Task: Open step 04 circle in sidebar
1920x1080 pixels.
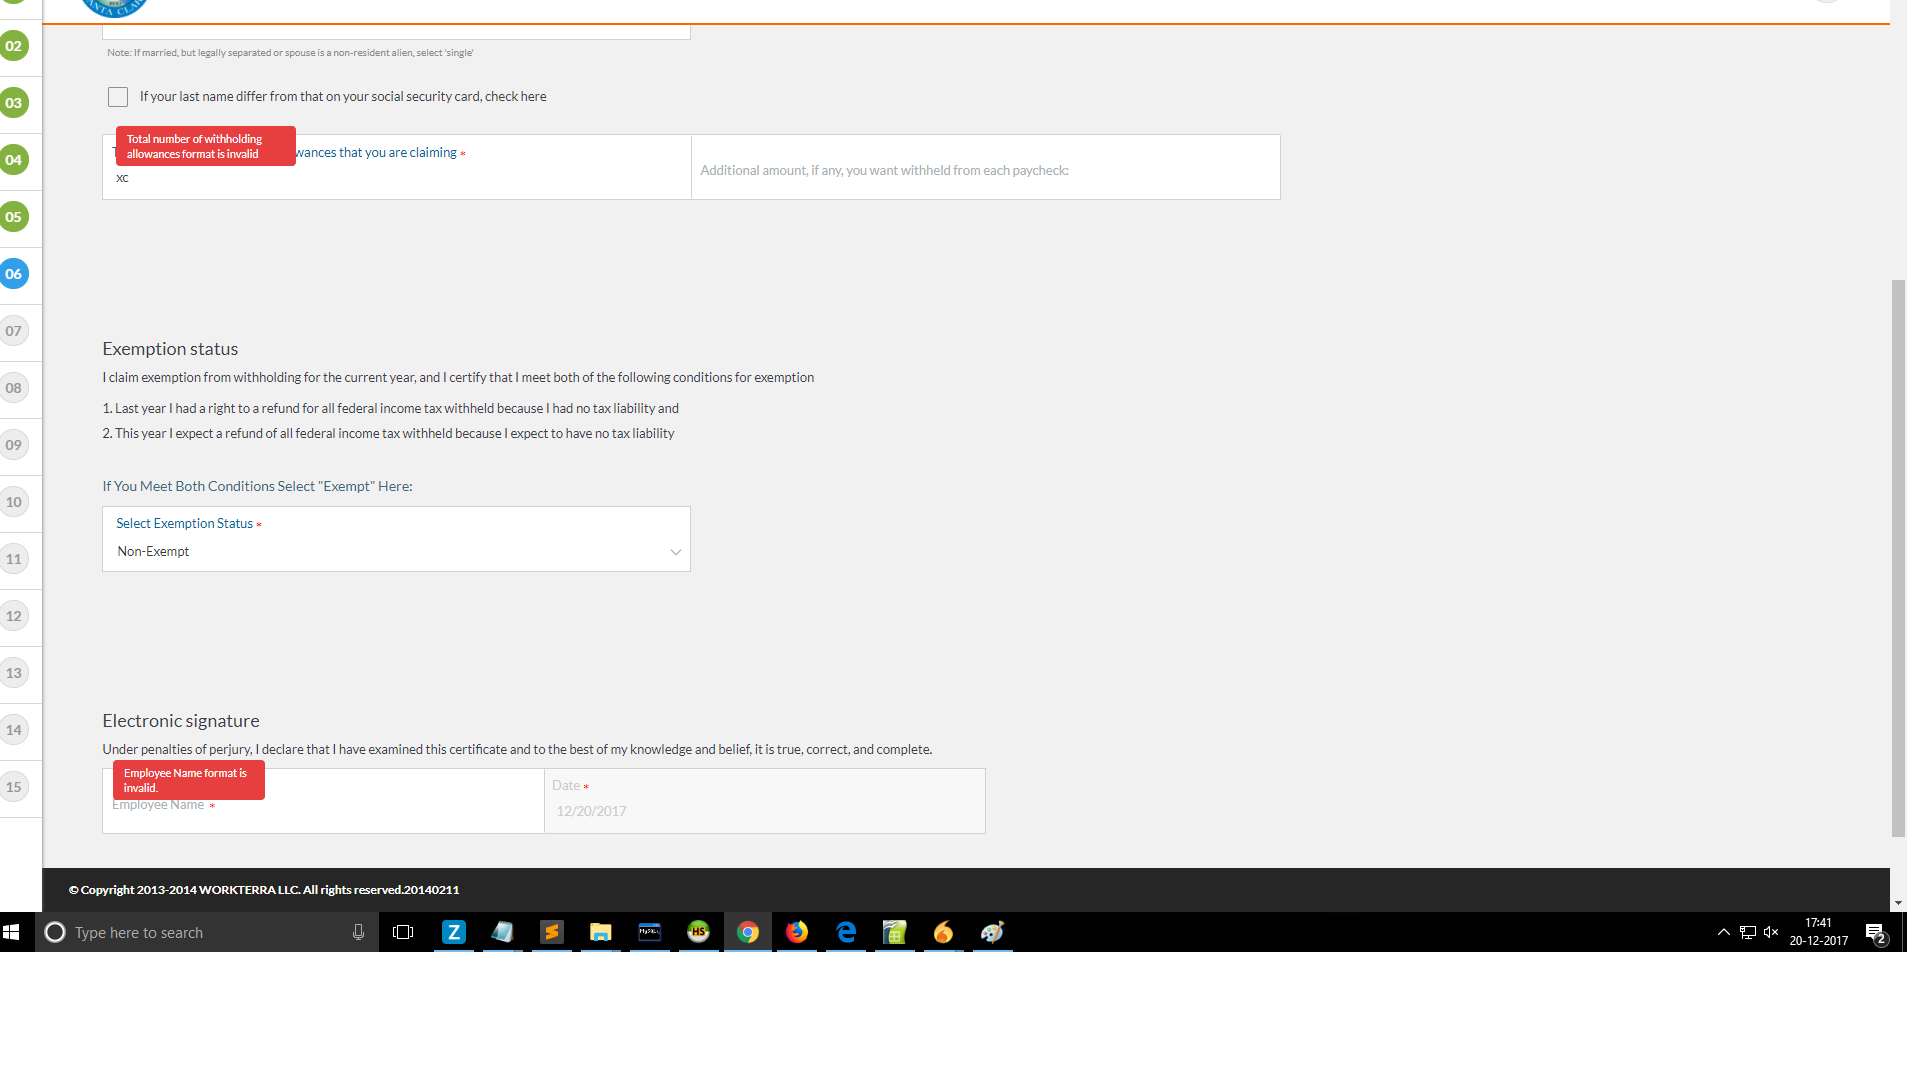Action: pyautogui.click(x=14, y=160)
